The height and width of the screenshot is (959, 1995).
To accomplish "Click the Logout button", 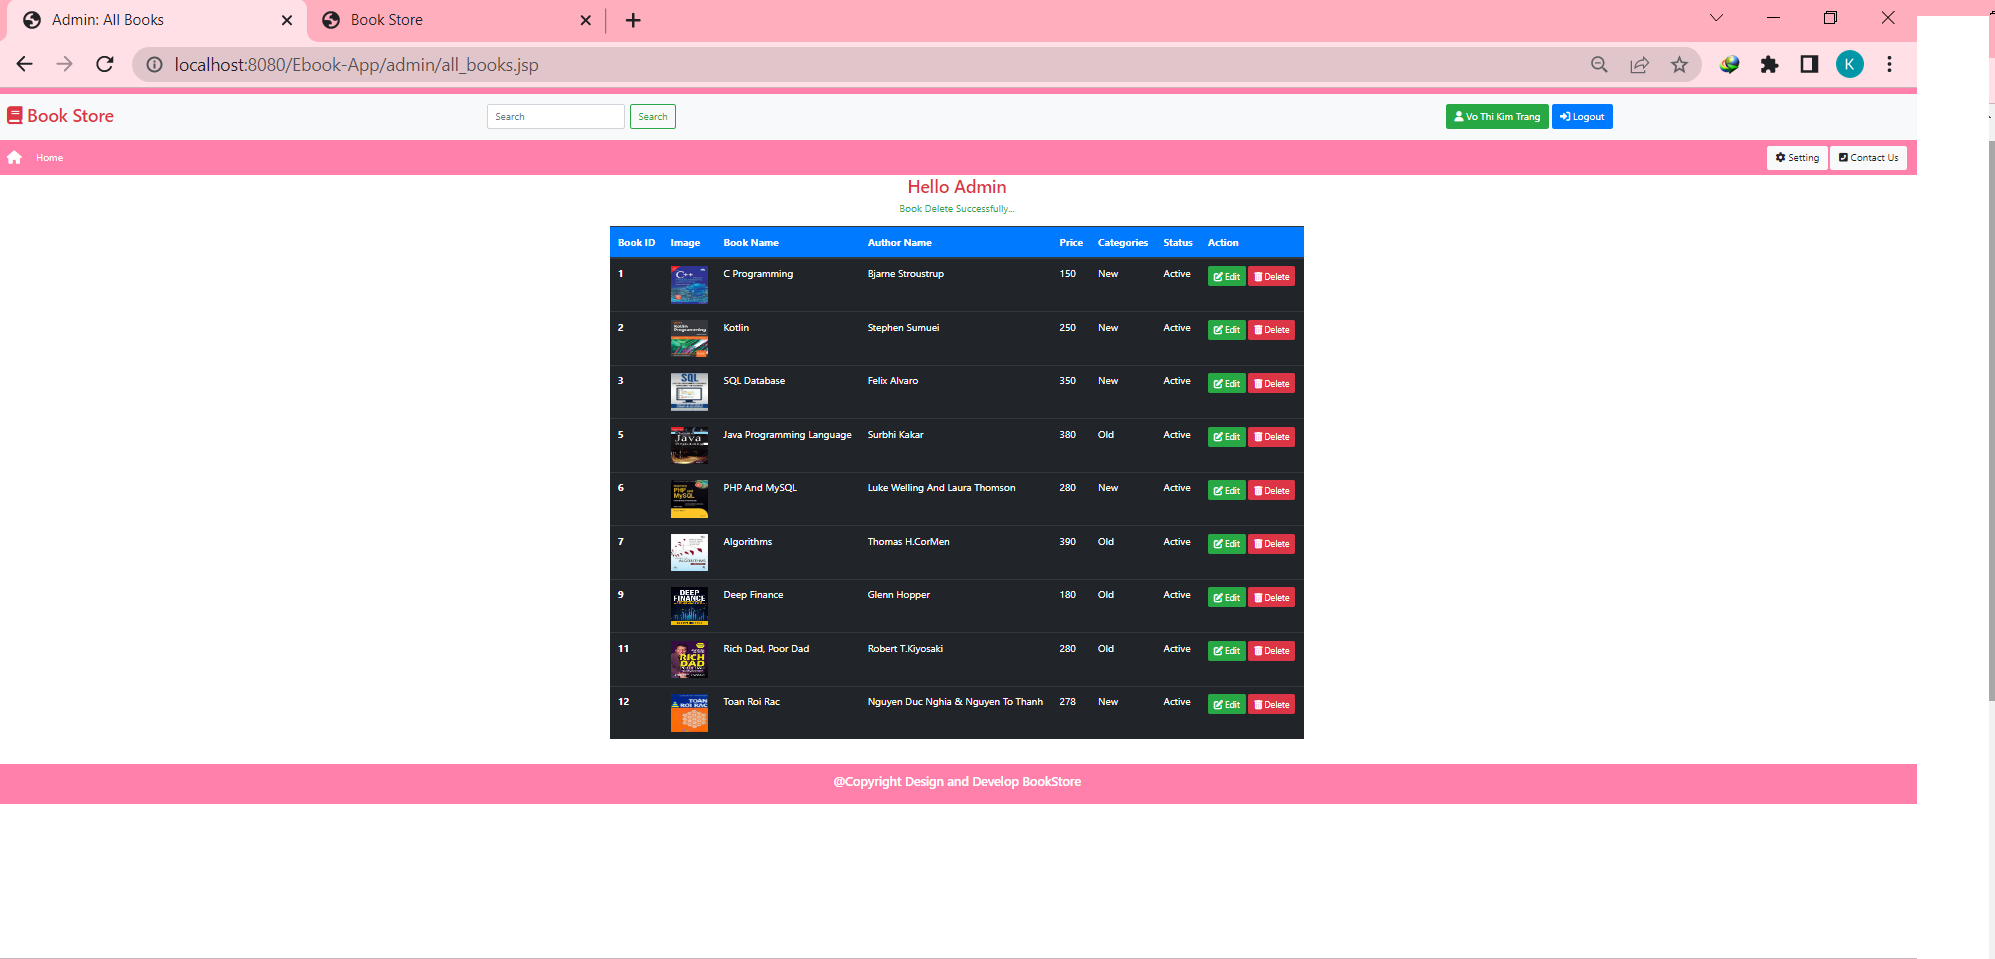I will 1582,117.
